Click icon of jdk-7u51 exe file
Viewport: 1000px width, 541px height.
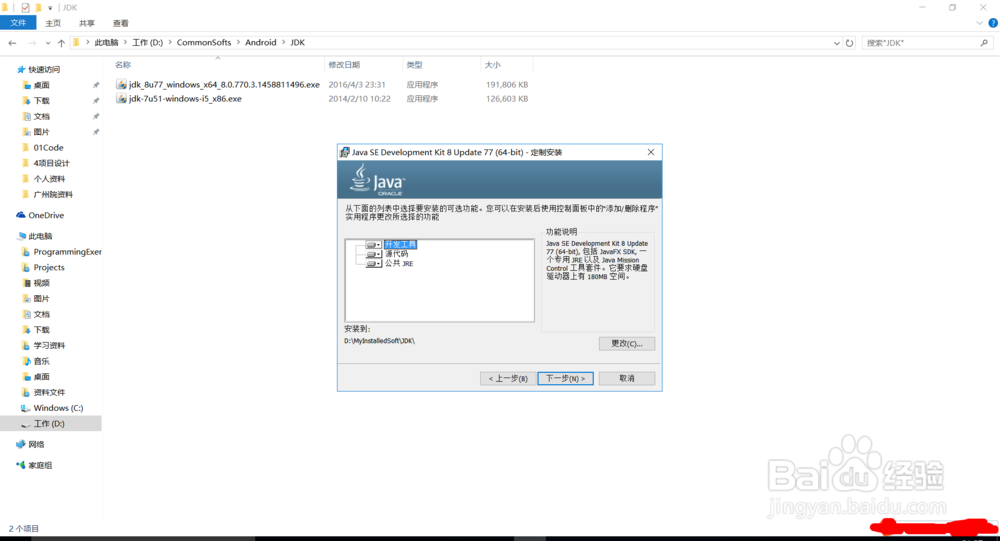pyautogui.click(x=121, y=99)
